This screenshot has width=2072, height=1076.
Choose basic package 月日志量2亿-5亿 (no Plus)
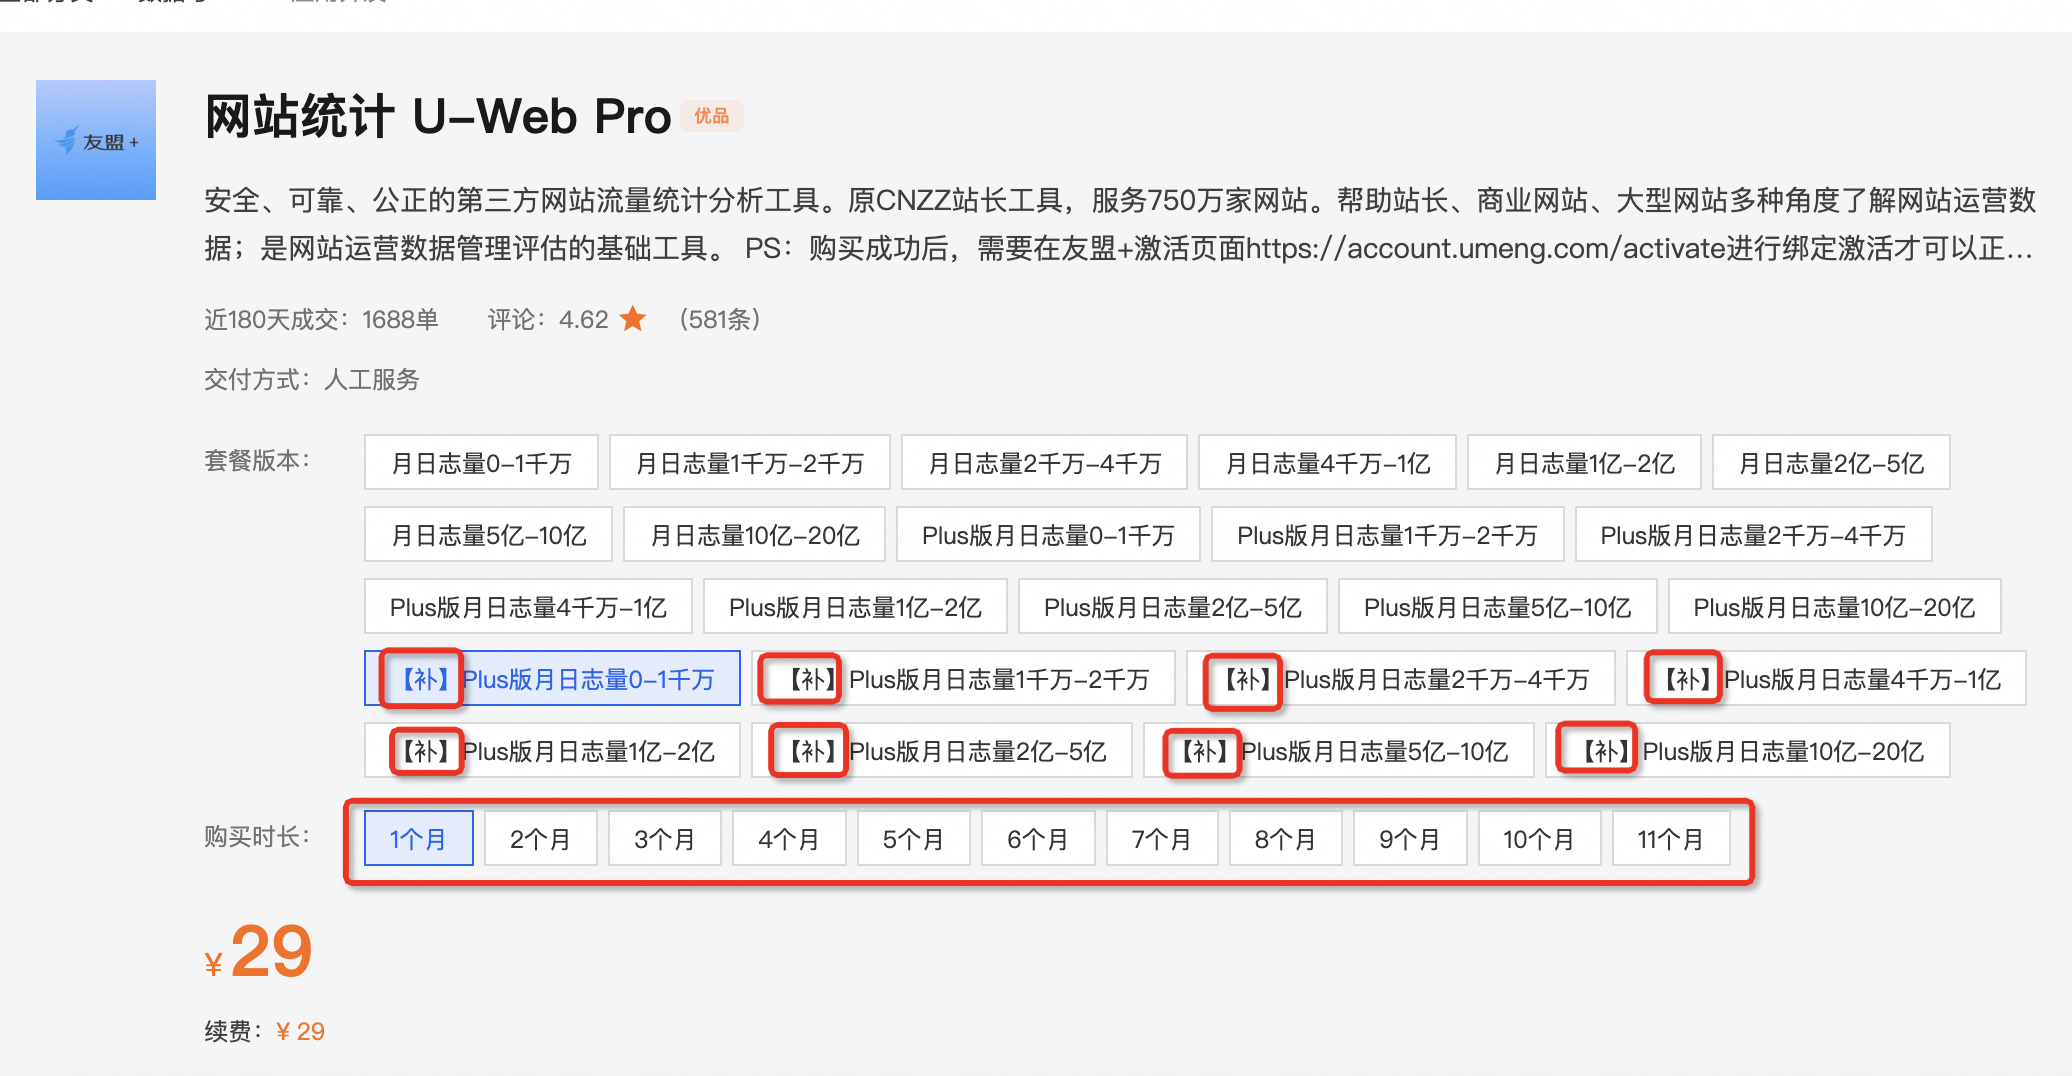[x=1831, y=462]
